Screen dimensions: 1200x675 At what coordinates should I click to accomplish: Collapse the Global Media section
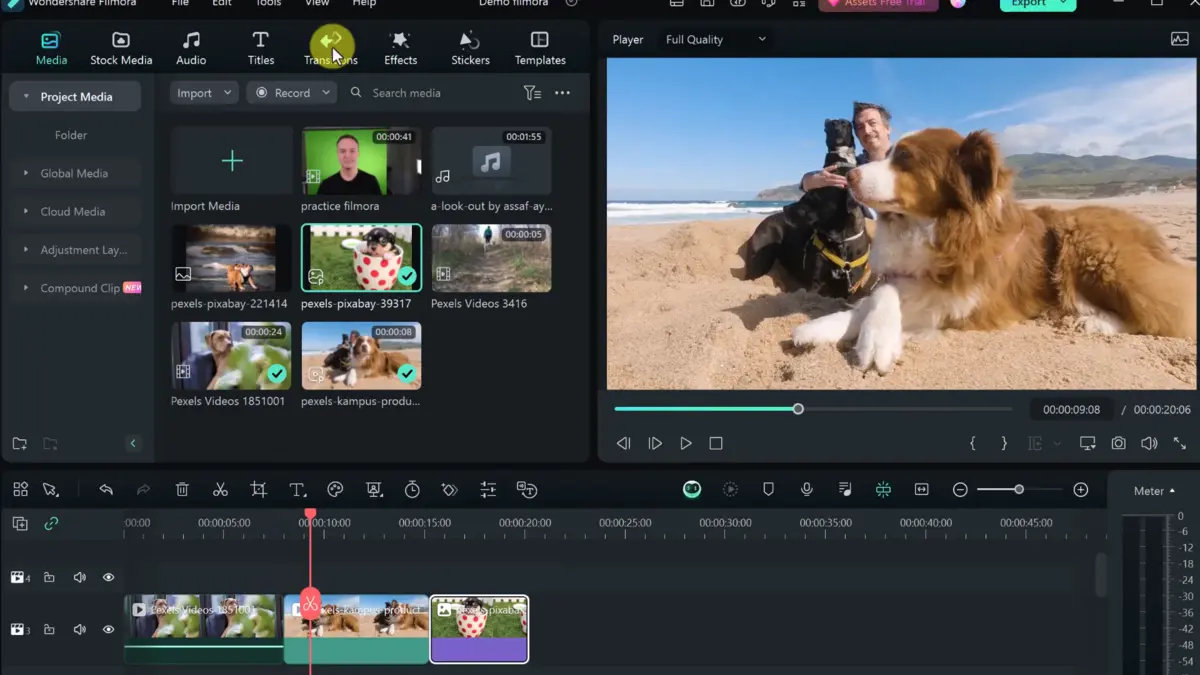point(24,173)
